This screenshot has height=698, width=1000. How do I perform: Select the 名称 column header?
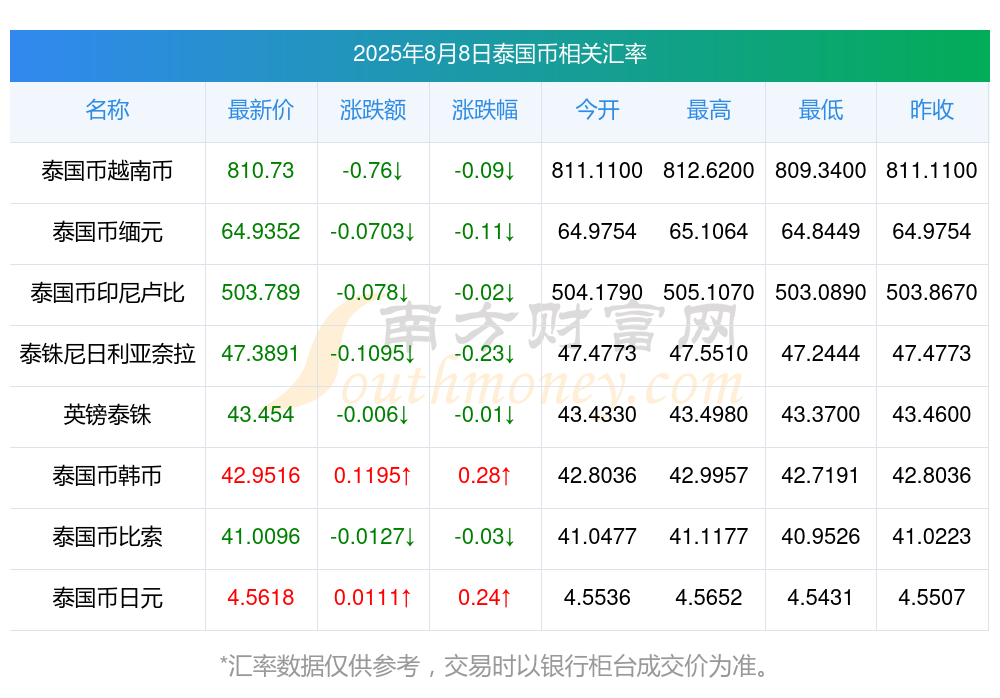click(107, 110)
